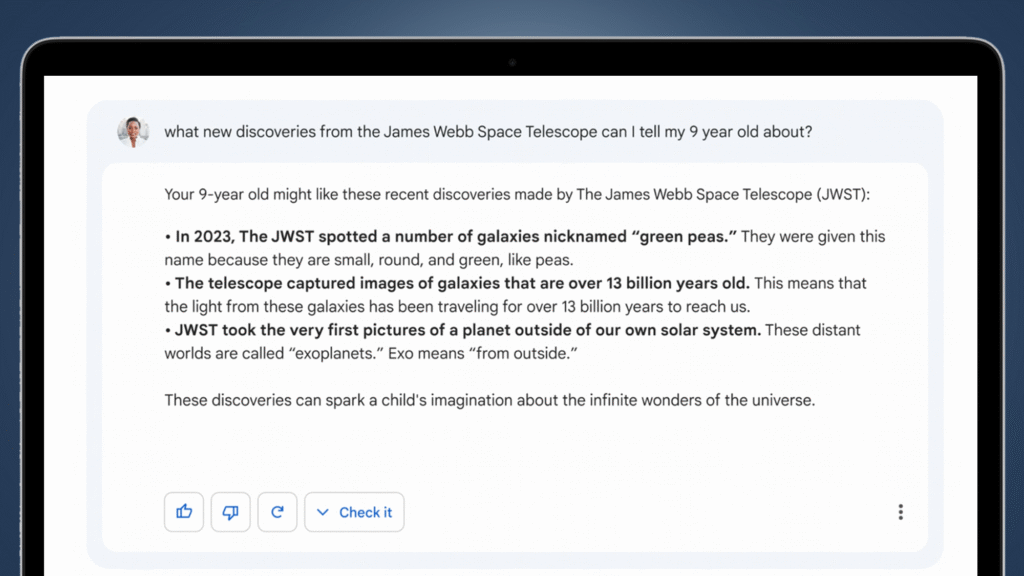The image size is (1024, 576).
Task: Regenerate the response with the refresh icon
Action: pyautogui.click(x=277, y=512)
